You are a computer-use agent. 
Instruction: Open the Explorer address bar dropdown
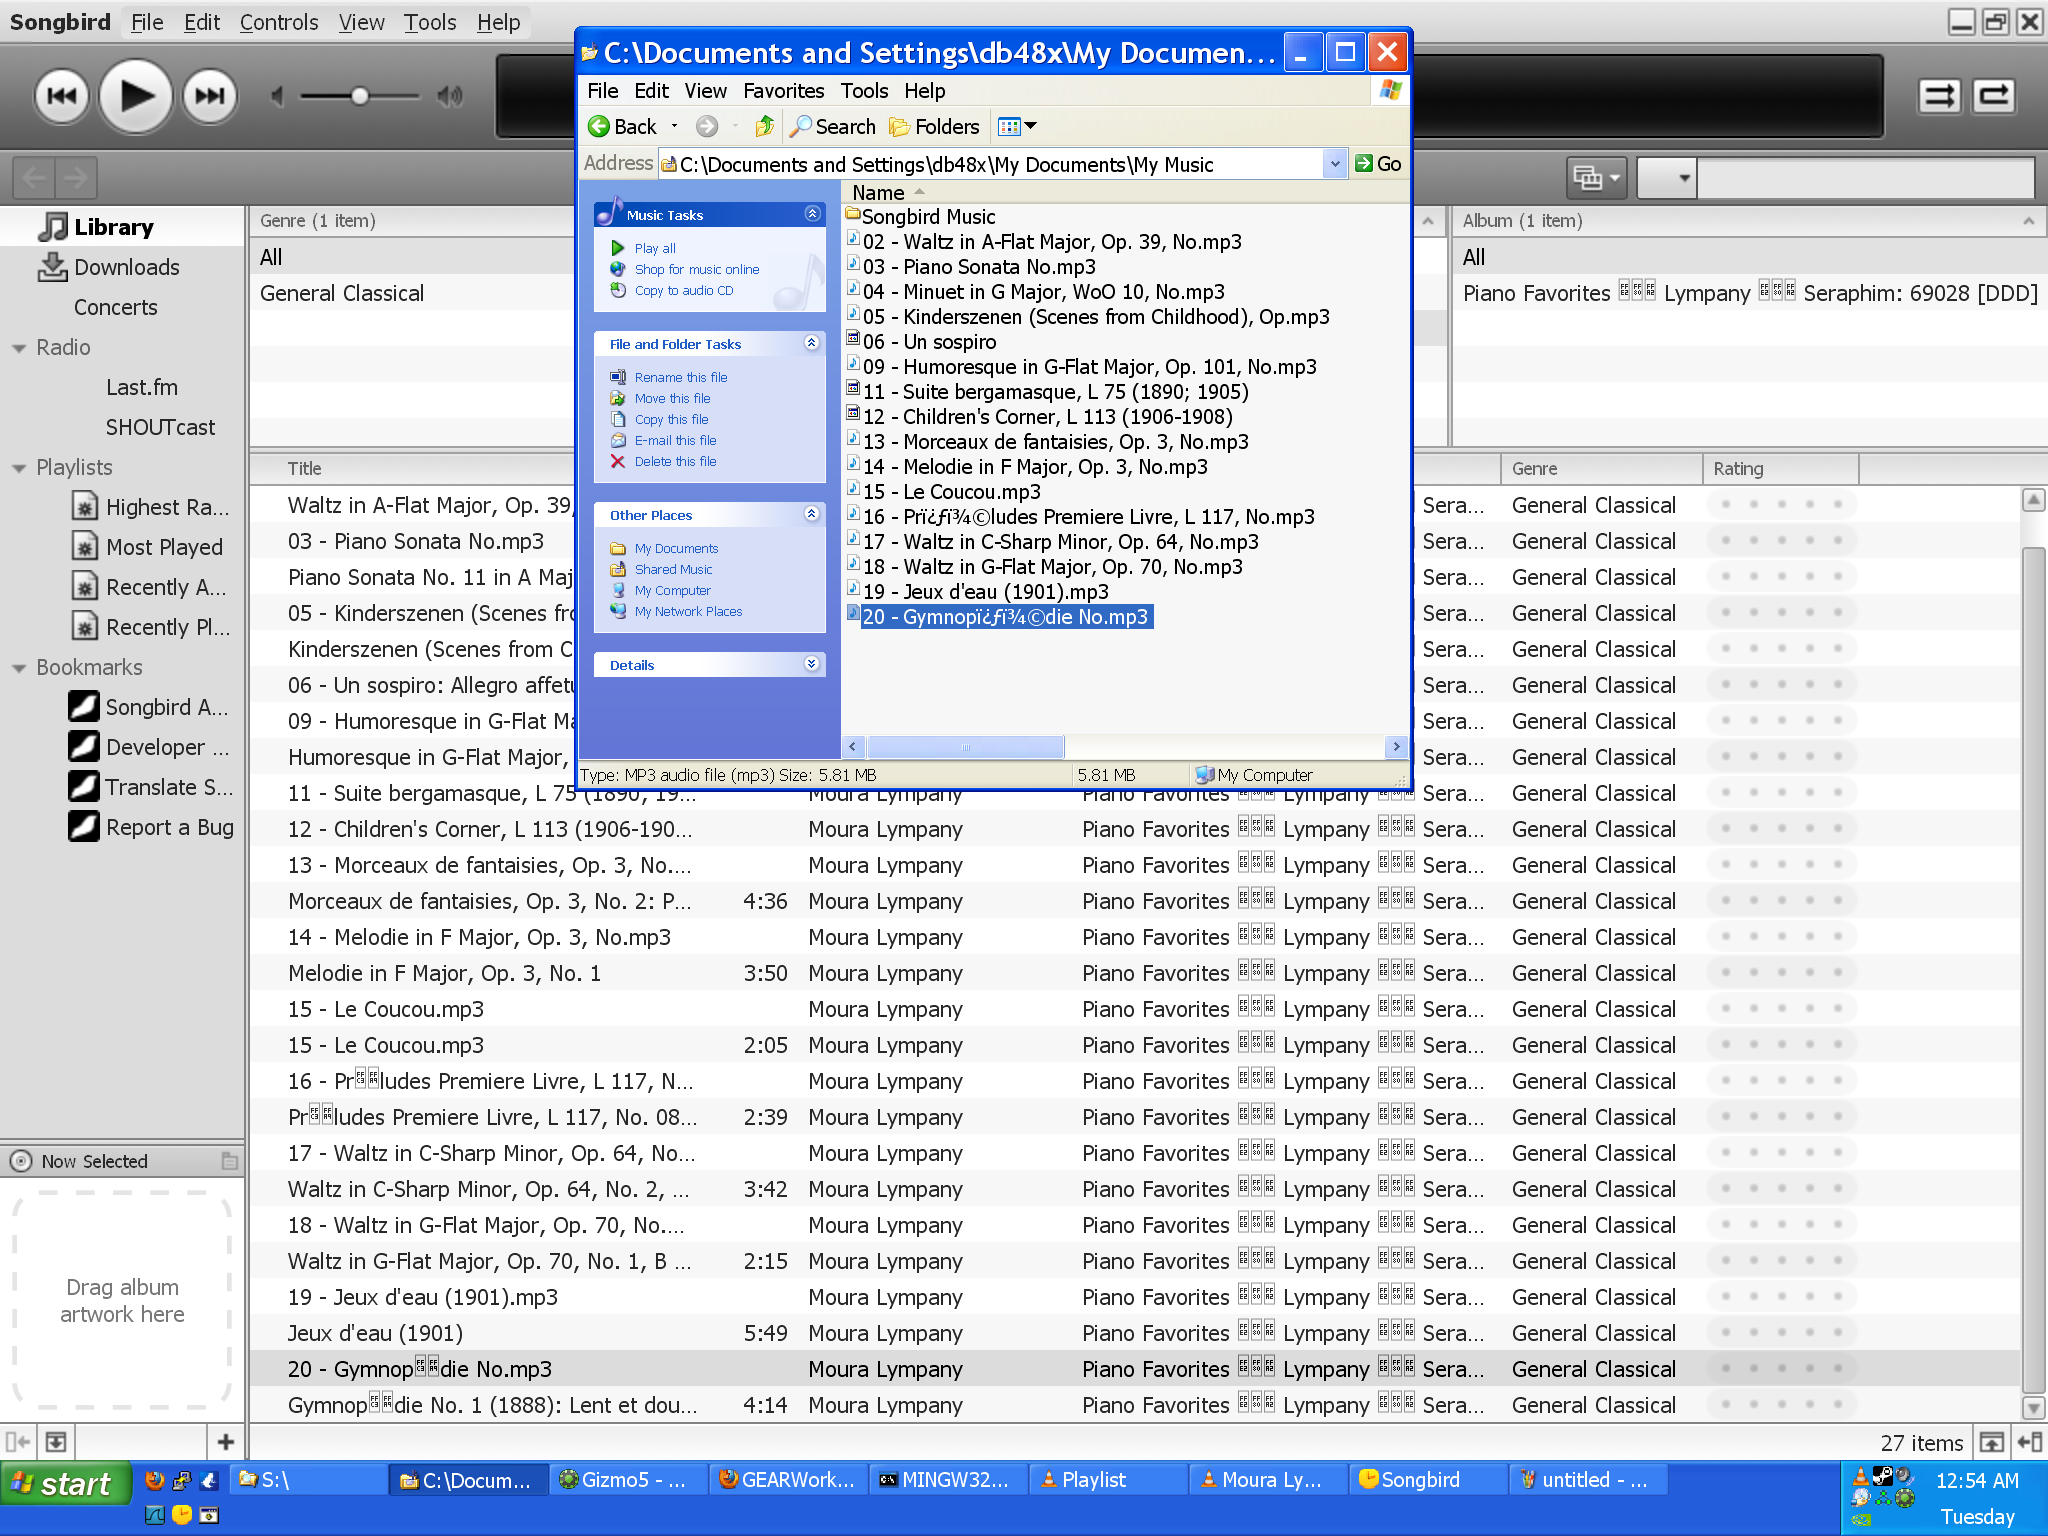[x=1335, y=164]
